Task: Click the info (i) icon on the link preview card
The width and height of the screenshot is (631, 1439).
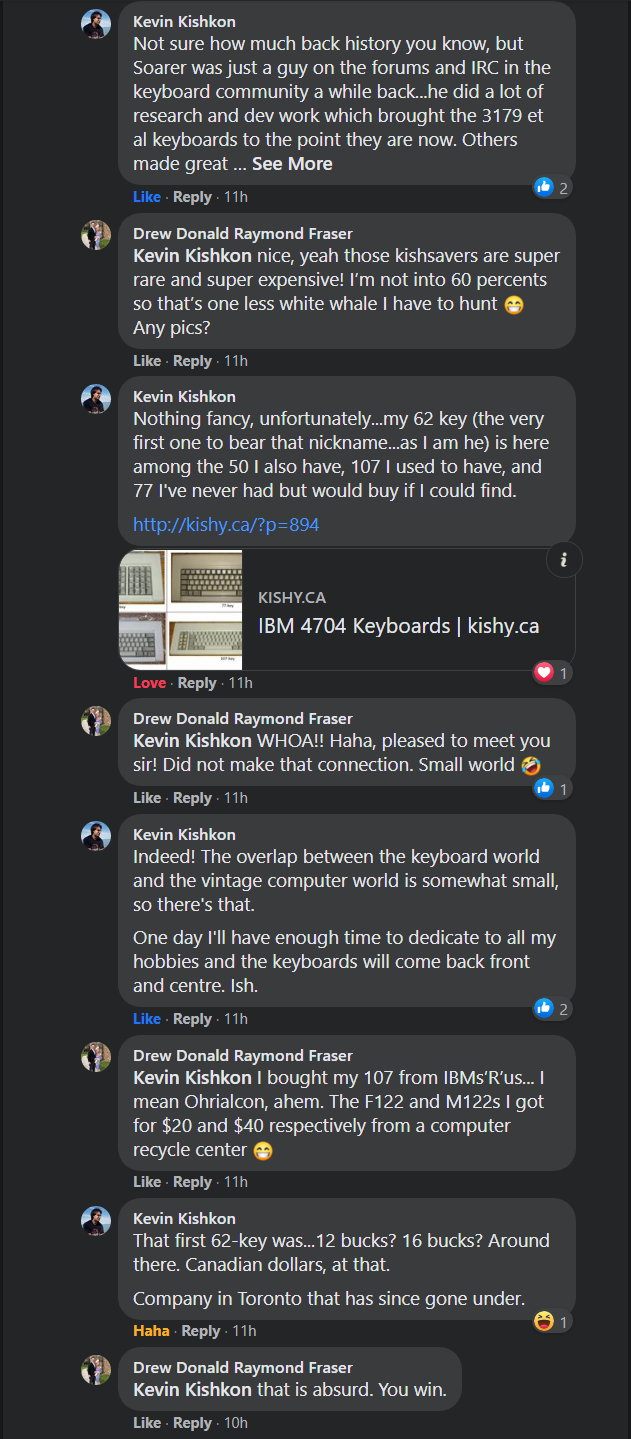Action: point(564,559)
